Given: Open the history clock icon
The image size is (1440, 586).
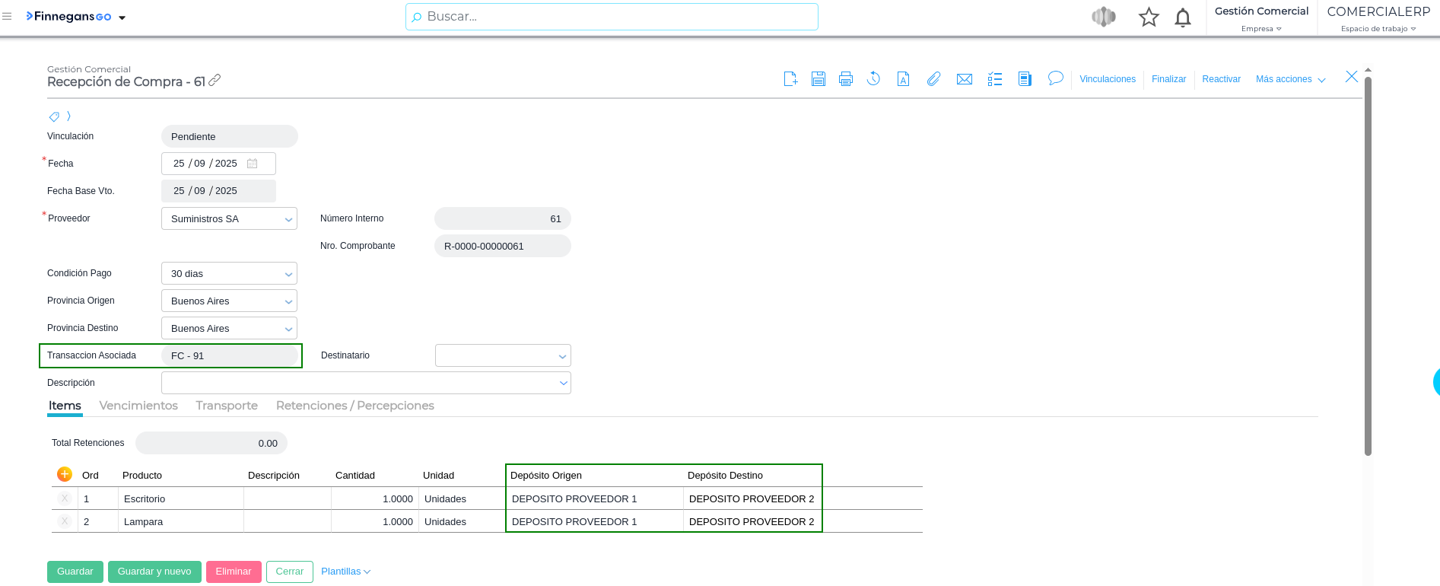Looking at the screenshot, I should pyautogui.click(x=874, y=79).
